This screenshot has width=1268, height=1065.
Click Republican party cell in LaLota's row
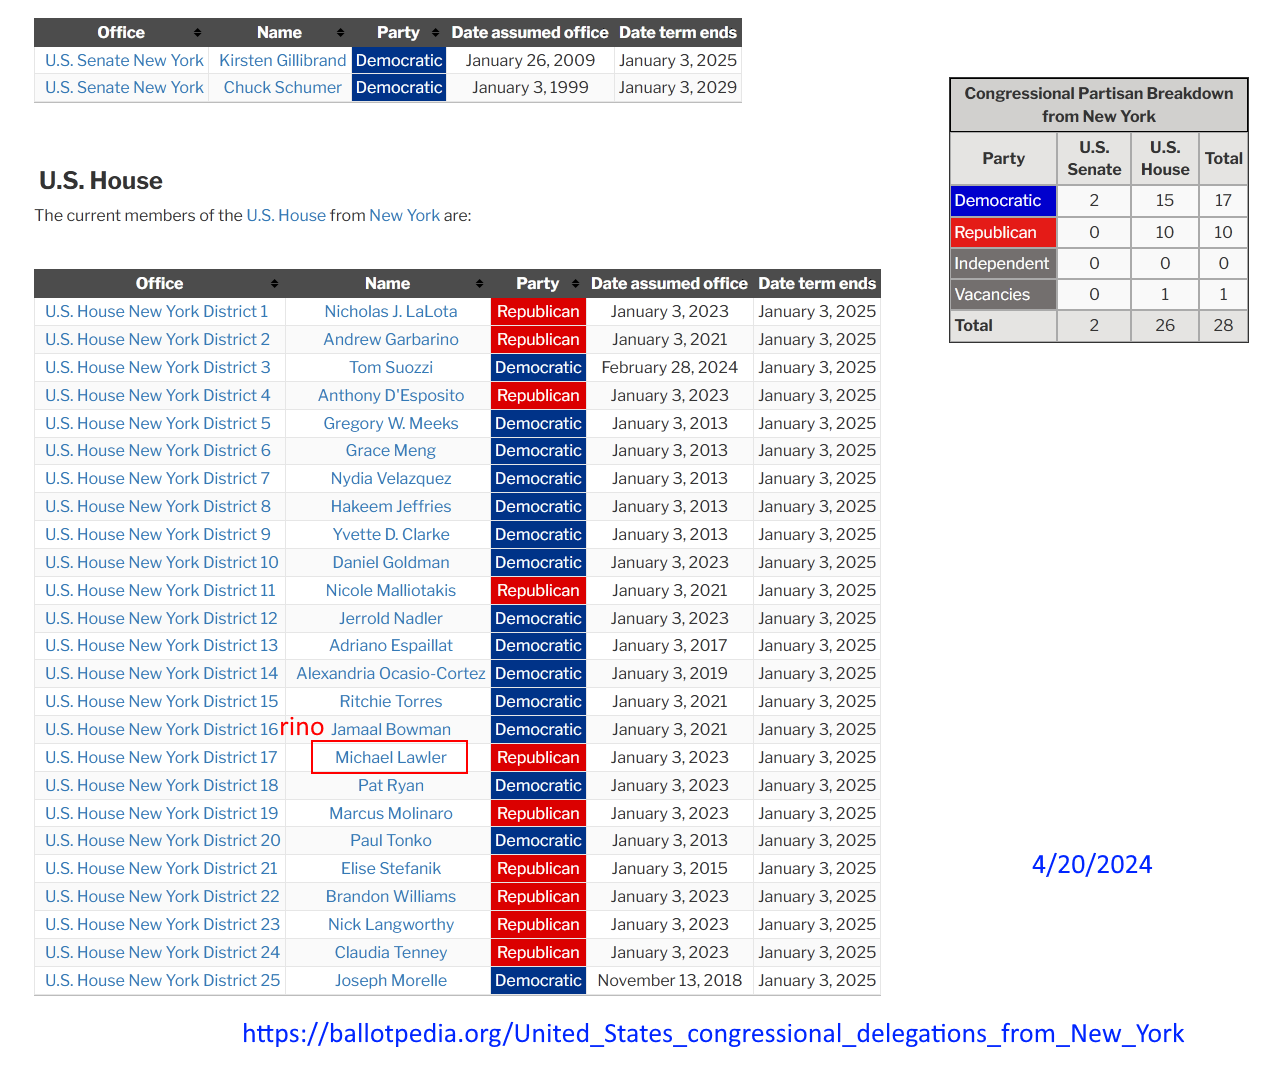click(538, 312)
